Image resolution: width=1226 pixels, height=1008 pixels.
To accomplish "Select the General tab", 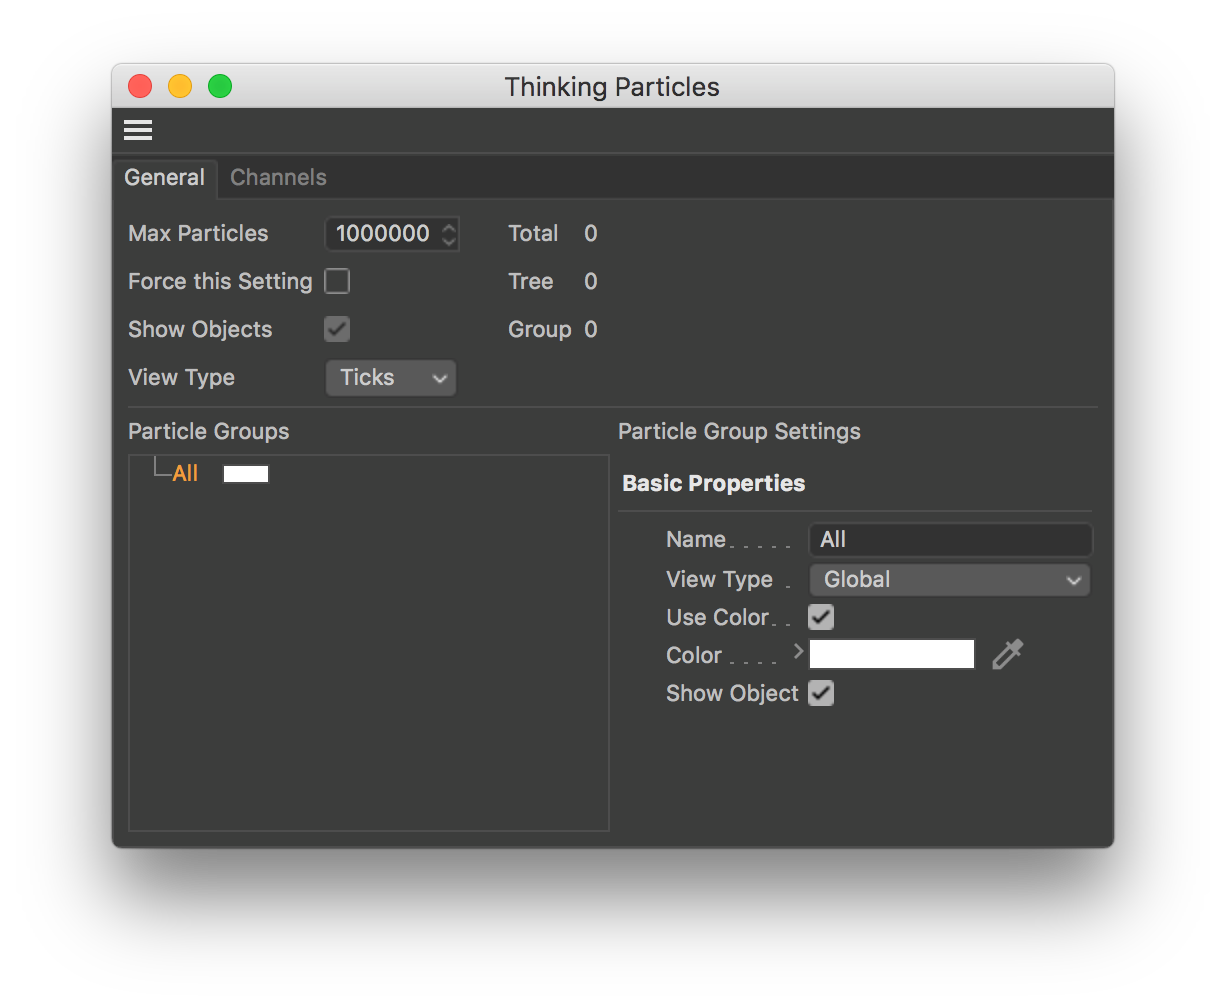I will point(164,177).
